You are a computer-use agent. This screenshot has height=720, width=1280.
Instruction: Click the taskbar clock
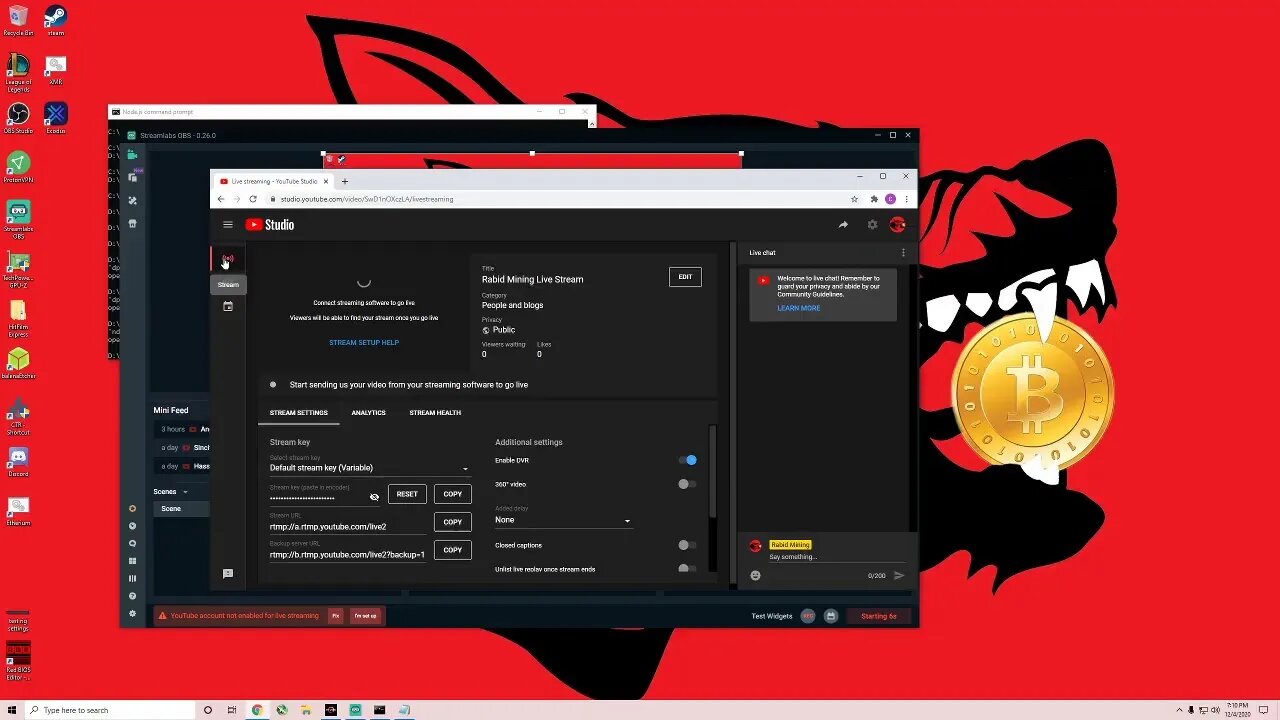[1238, 710]
